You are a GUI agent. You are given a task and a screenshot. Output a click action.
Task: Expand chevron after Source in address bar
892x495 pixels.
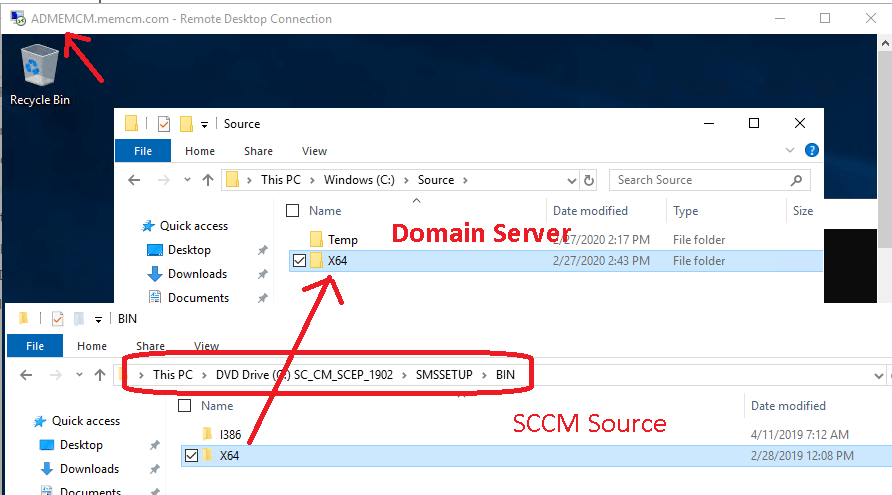coord(465,180)
